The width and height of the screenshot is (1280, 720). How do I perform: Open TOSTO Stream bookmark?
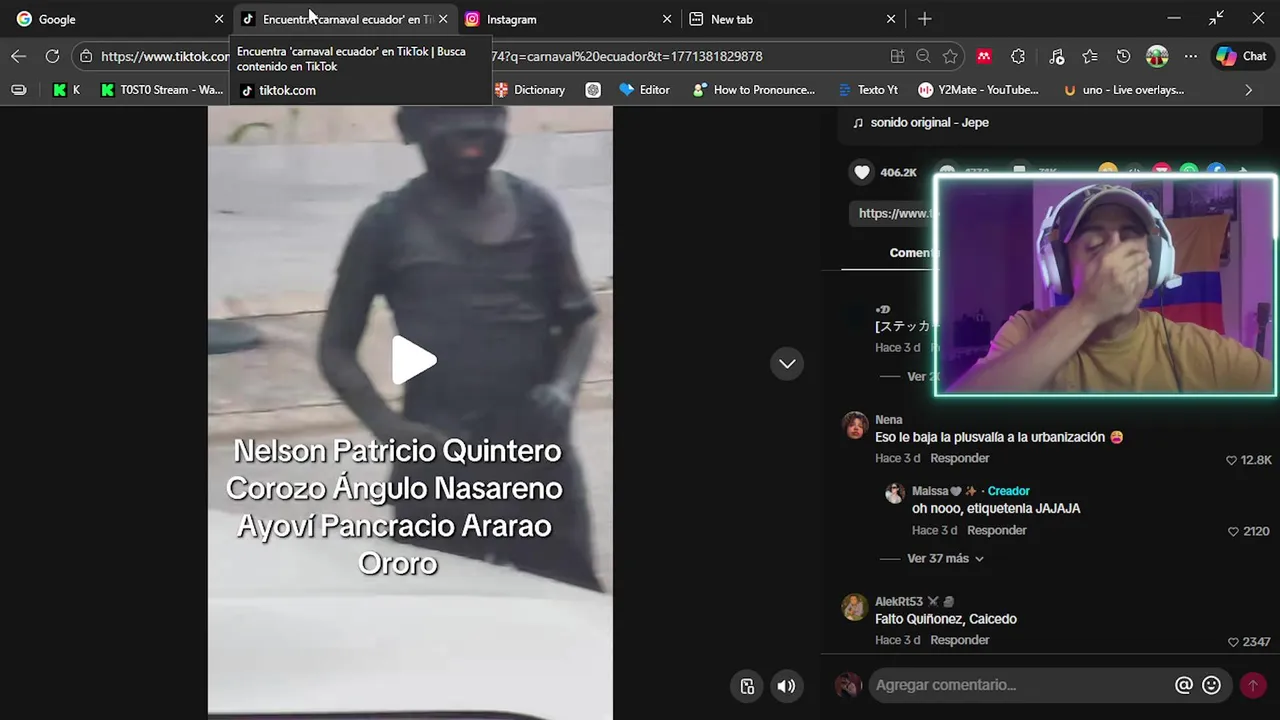(x=162, y=90)
